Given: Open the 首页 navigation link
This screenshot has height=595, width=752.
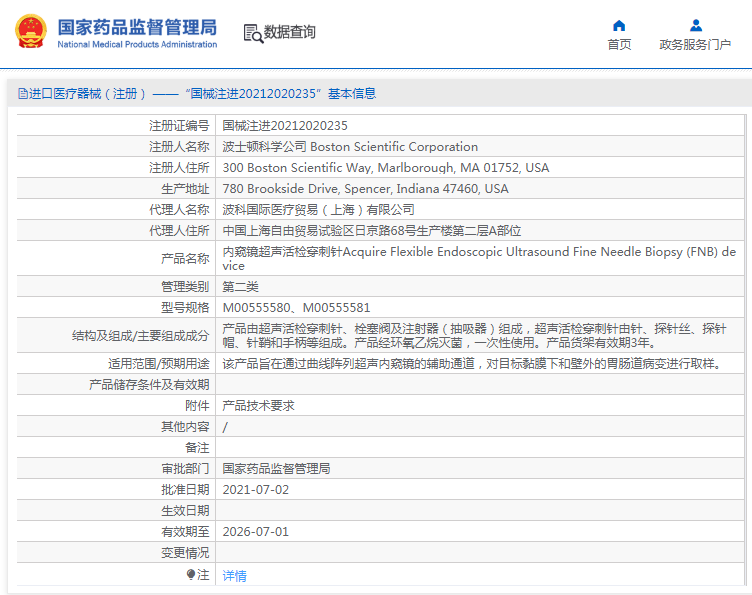Looking at the screenshot, I should (x=619, y=45).
